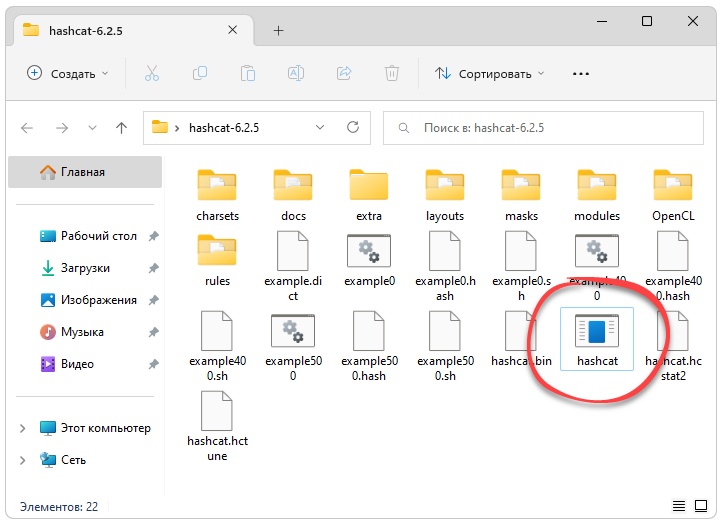Select the masks folder

coord(521,195)
